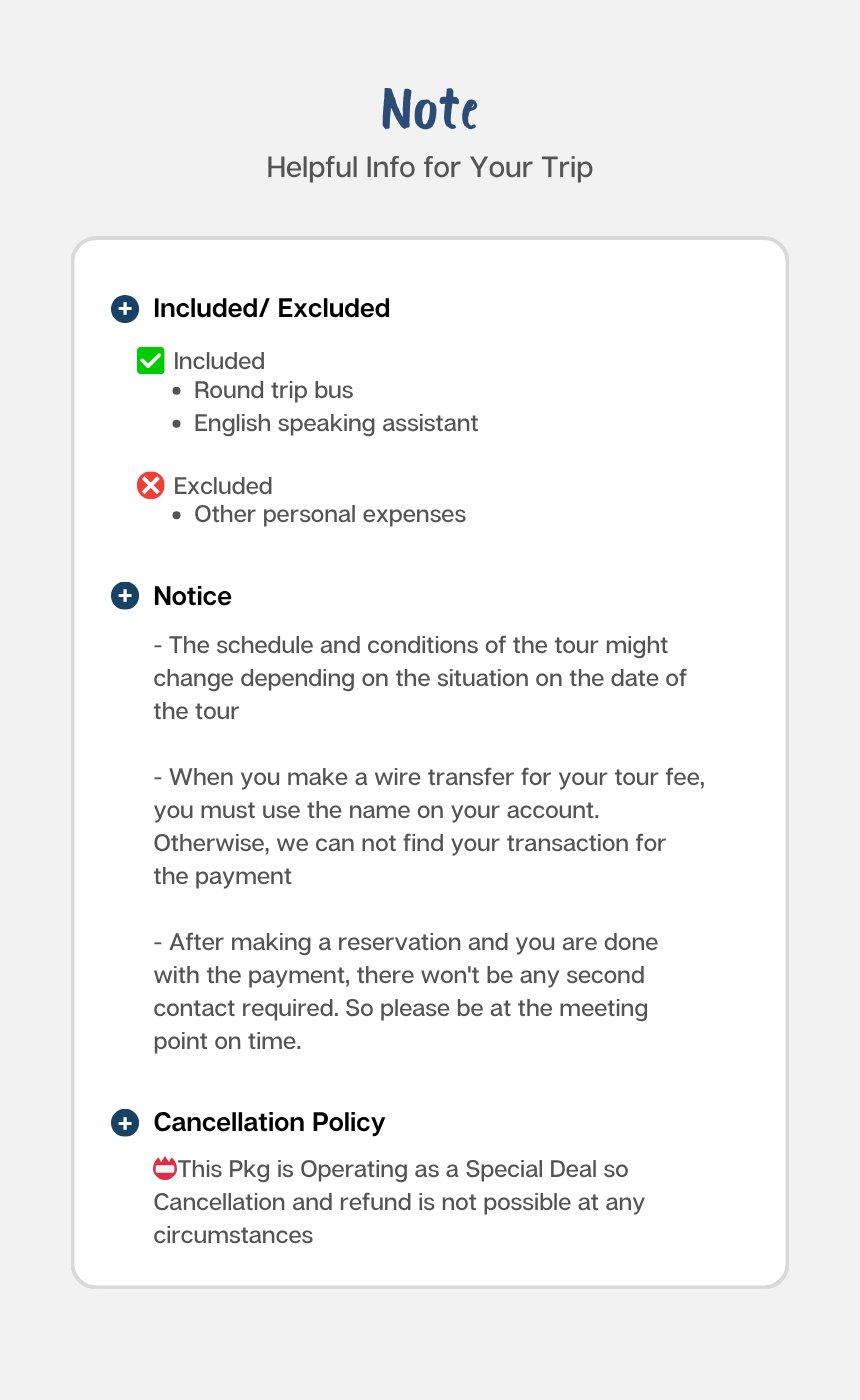Click the English speaking assistant item
The image size is (860, 1400).
point(336,423)
